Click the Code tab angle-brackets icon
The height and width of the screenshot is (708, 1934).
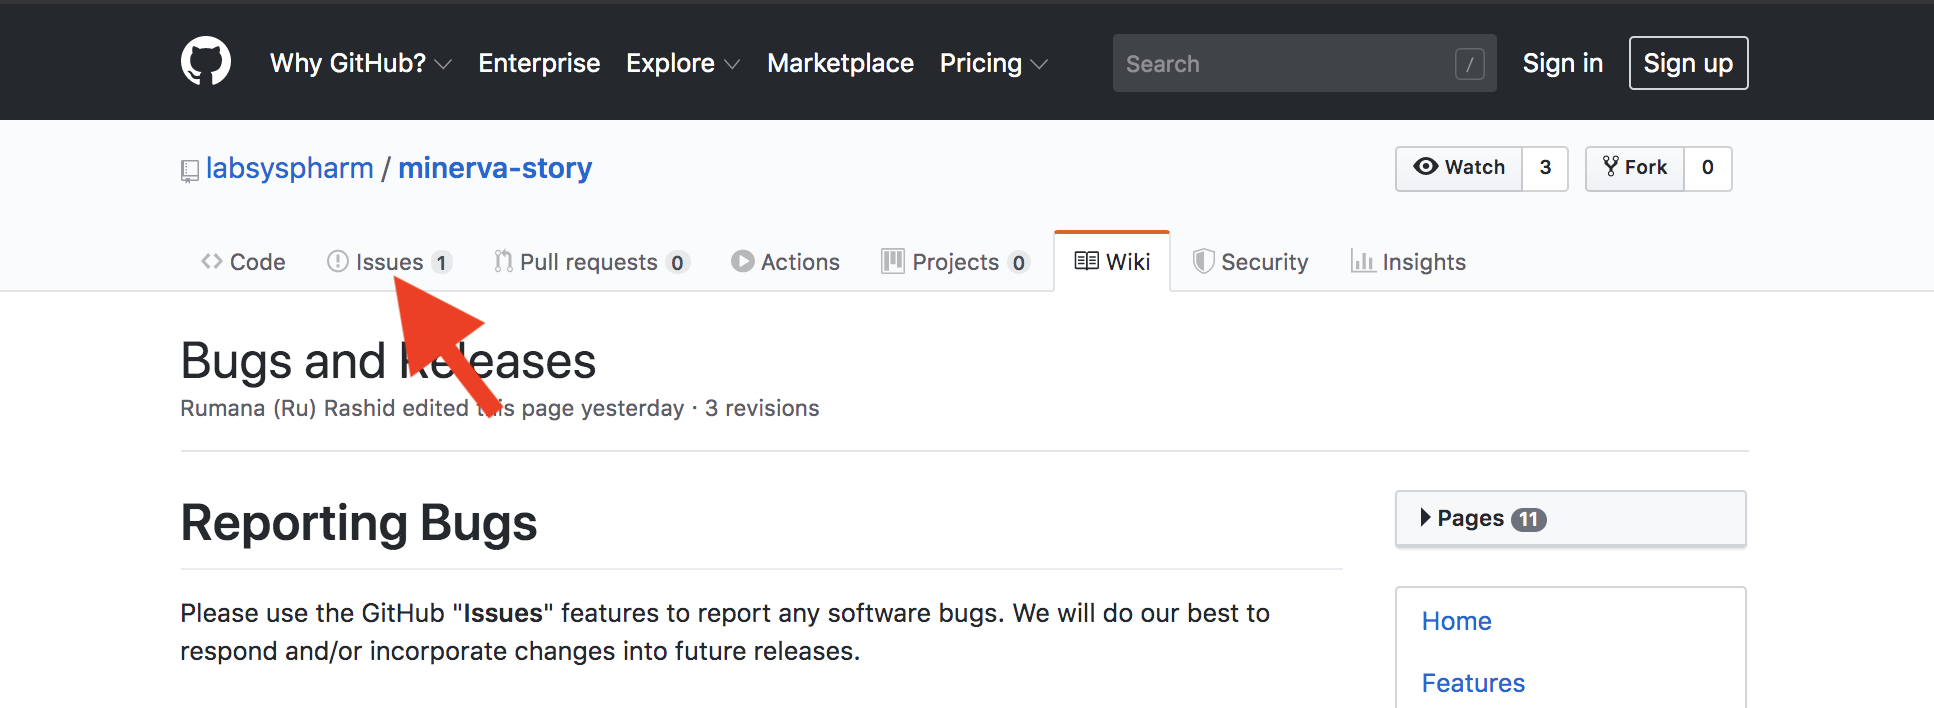tap(211, 261)
